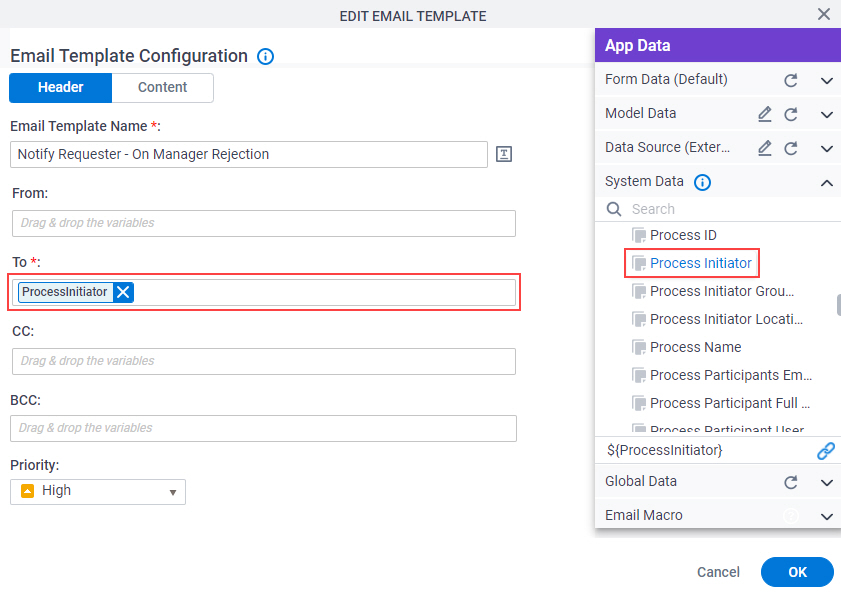Switch to the Content tab
Screen dimensions: 841x593
pos(163,87)
